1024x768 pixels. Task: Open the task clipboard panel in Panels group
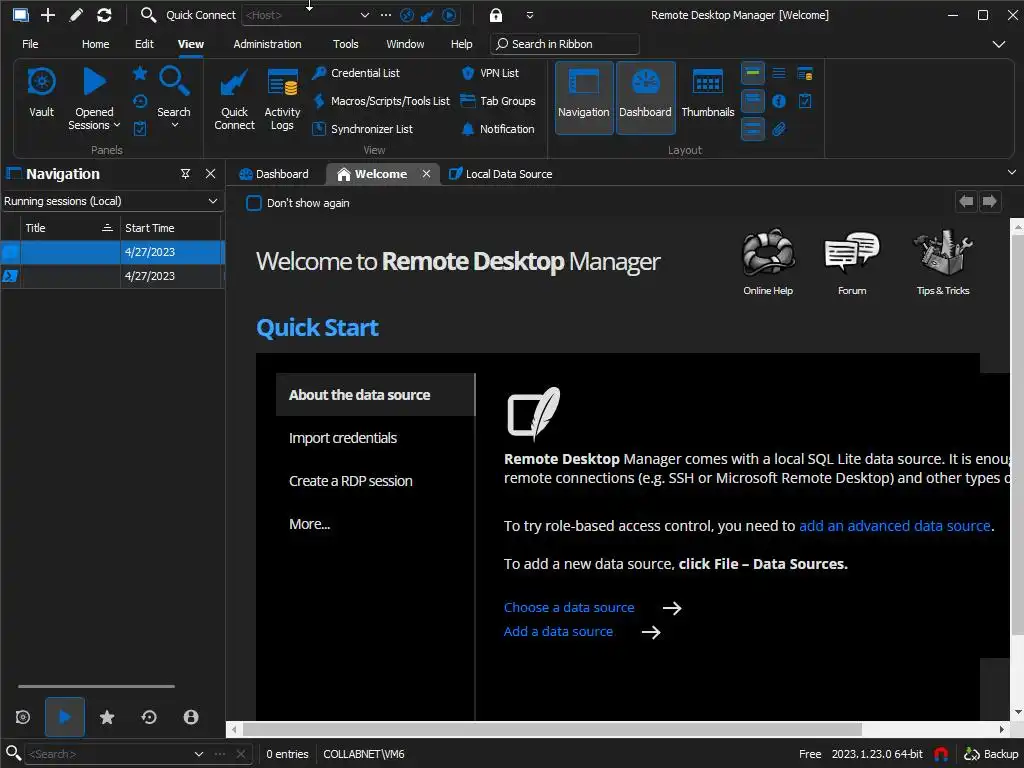tap(140, 129)
